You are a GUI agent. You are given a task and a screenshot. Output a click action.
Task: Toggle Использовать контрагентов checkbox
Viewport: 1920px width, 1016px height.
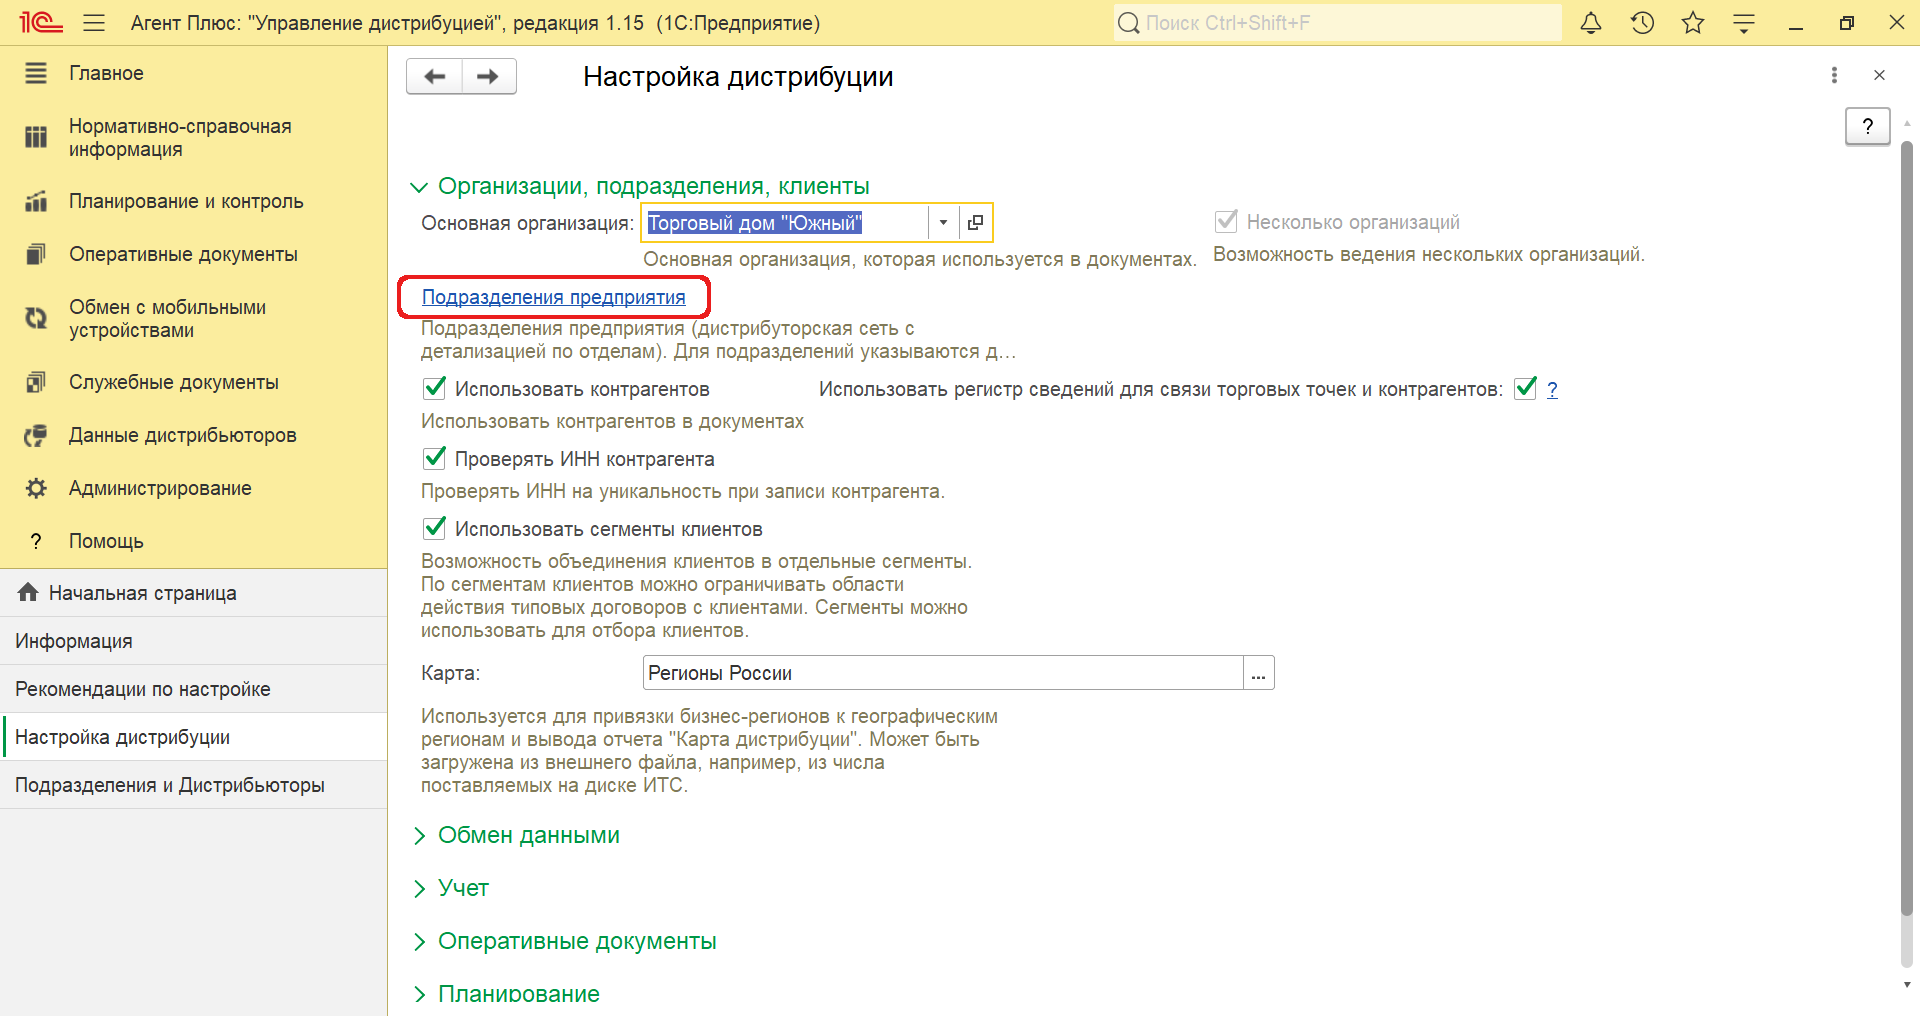(434, 388)
